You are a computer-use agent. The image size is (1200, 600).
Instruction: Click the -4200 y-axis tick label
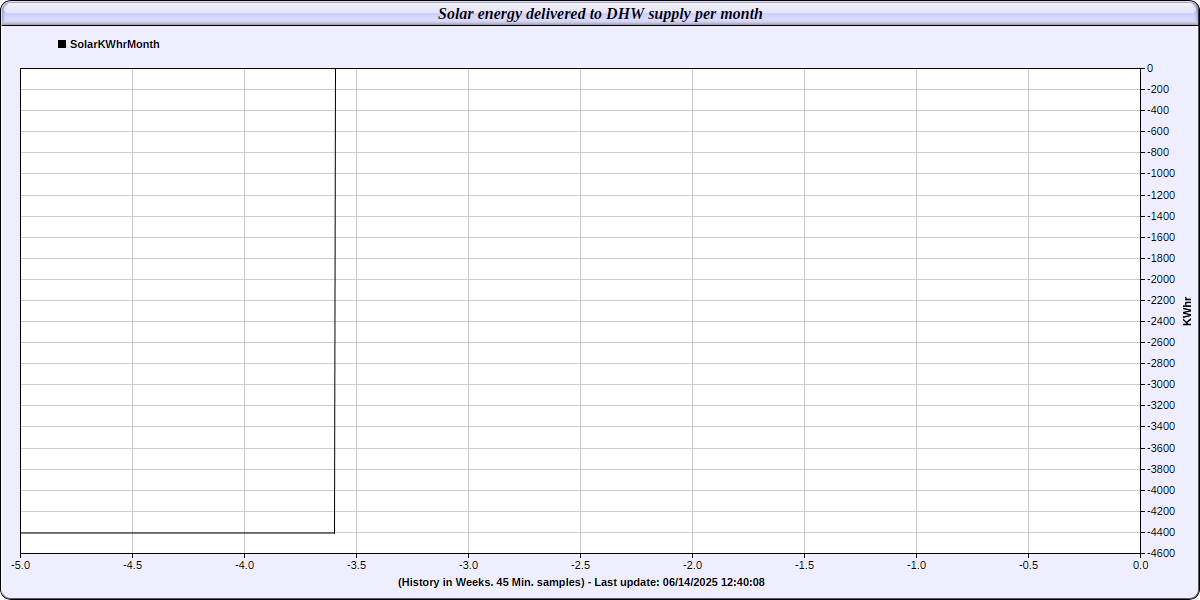(x=1161, y=511)
